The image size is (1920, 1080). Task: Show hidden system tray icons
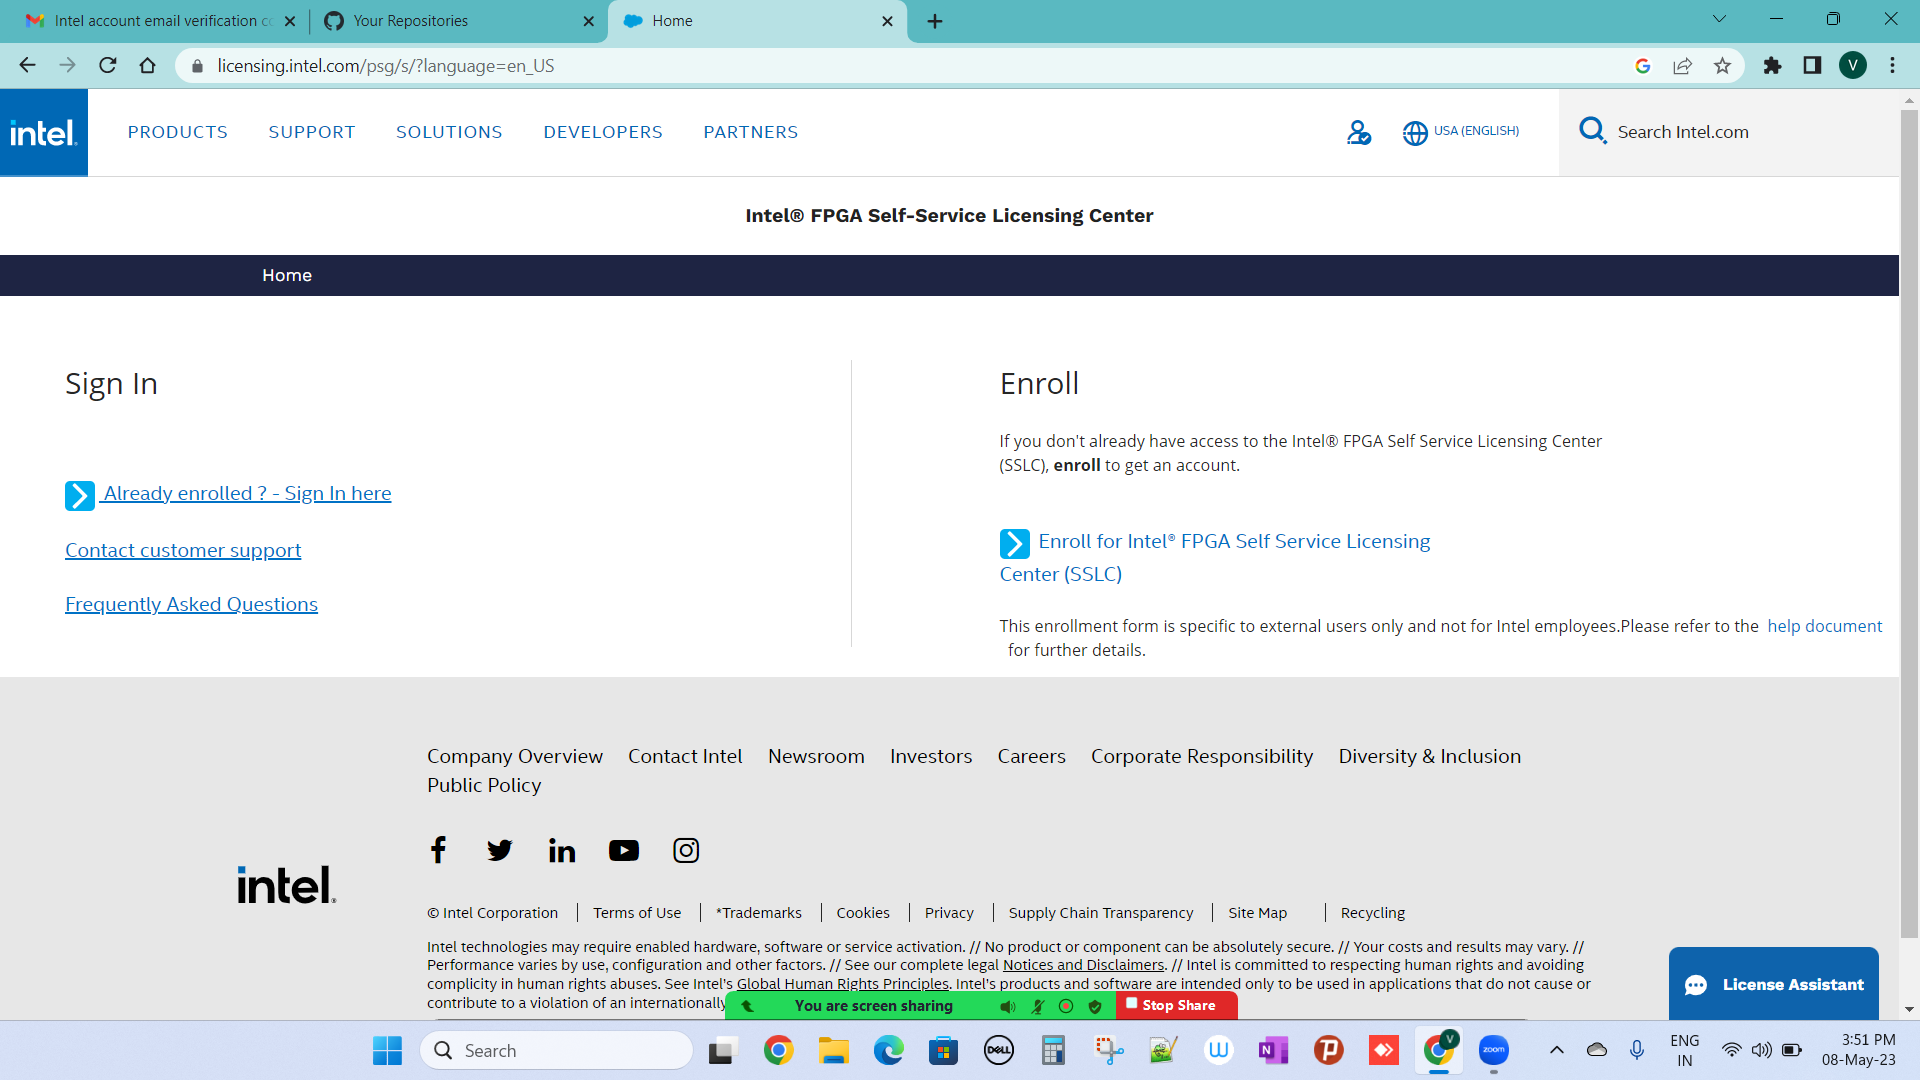click(1556, 1050)
